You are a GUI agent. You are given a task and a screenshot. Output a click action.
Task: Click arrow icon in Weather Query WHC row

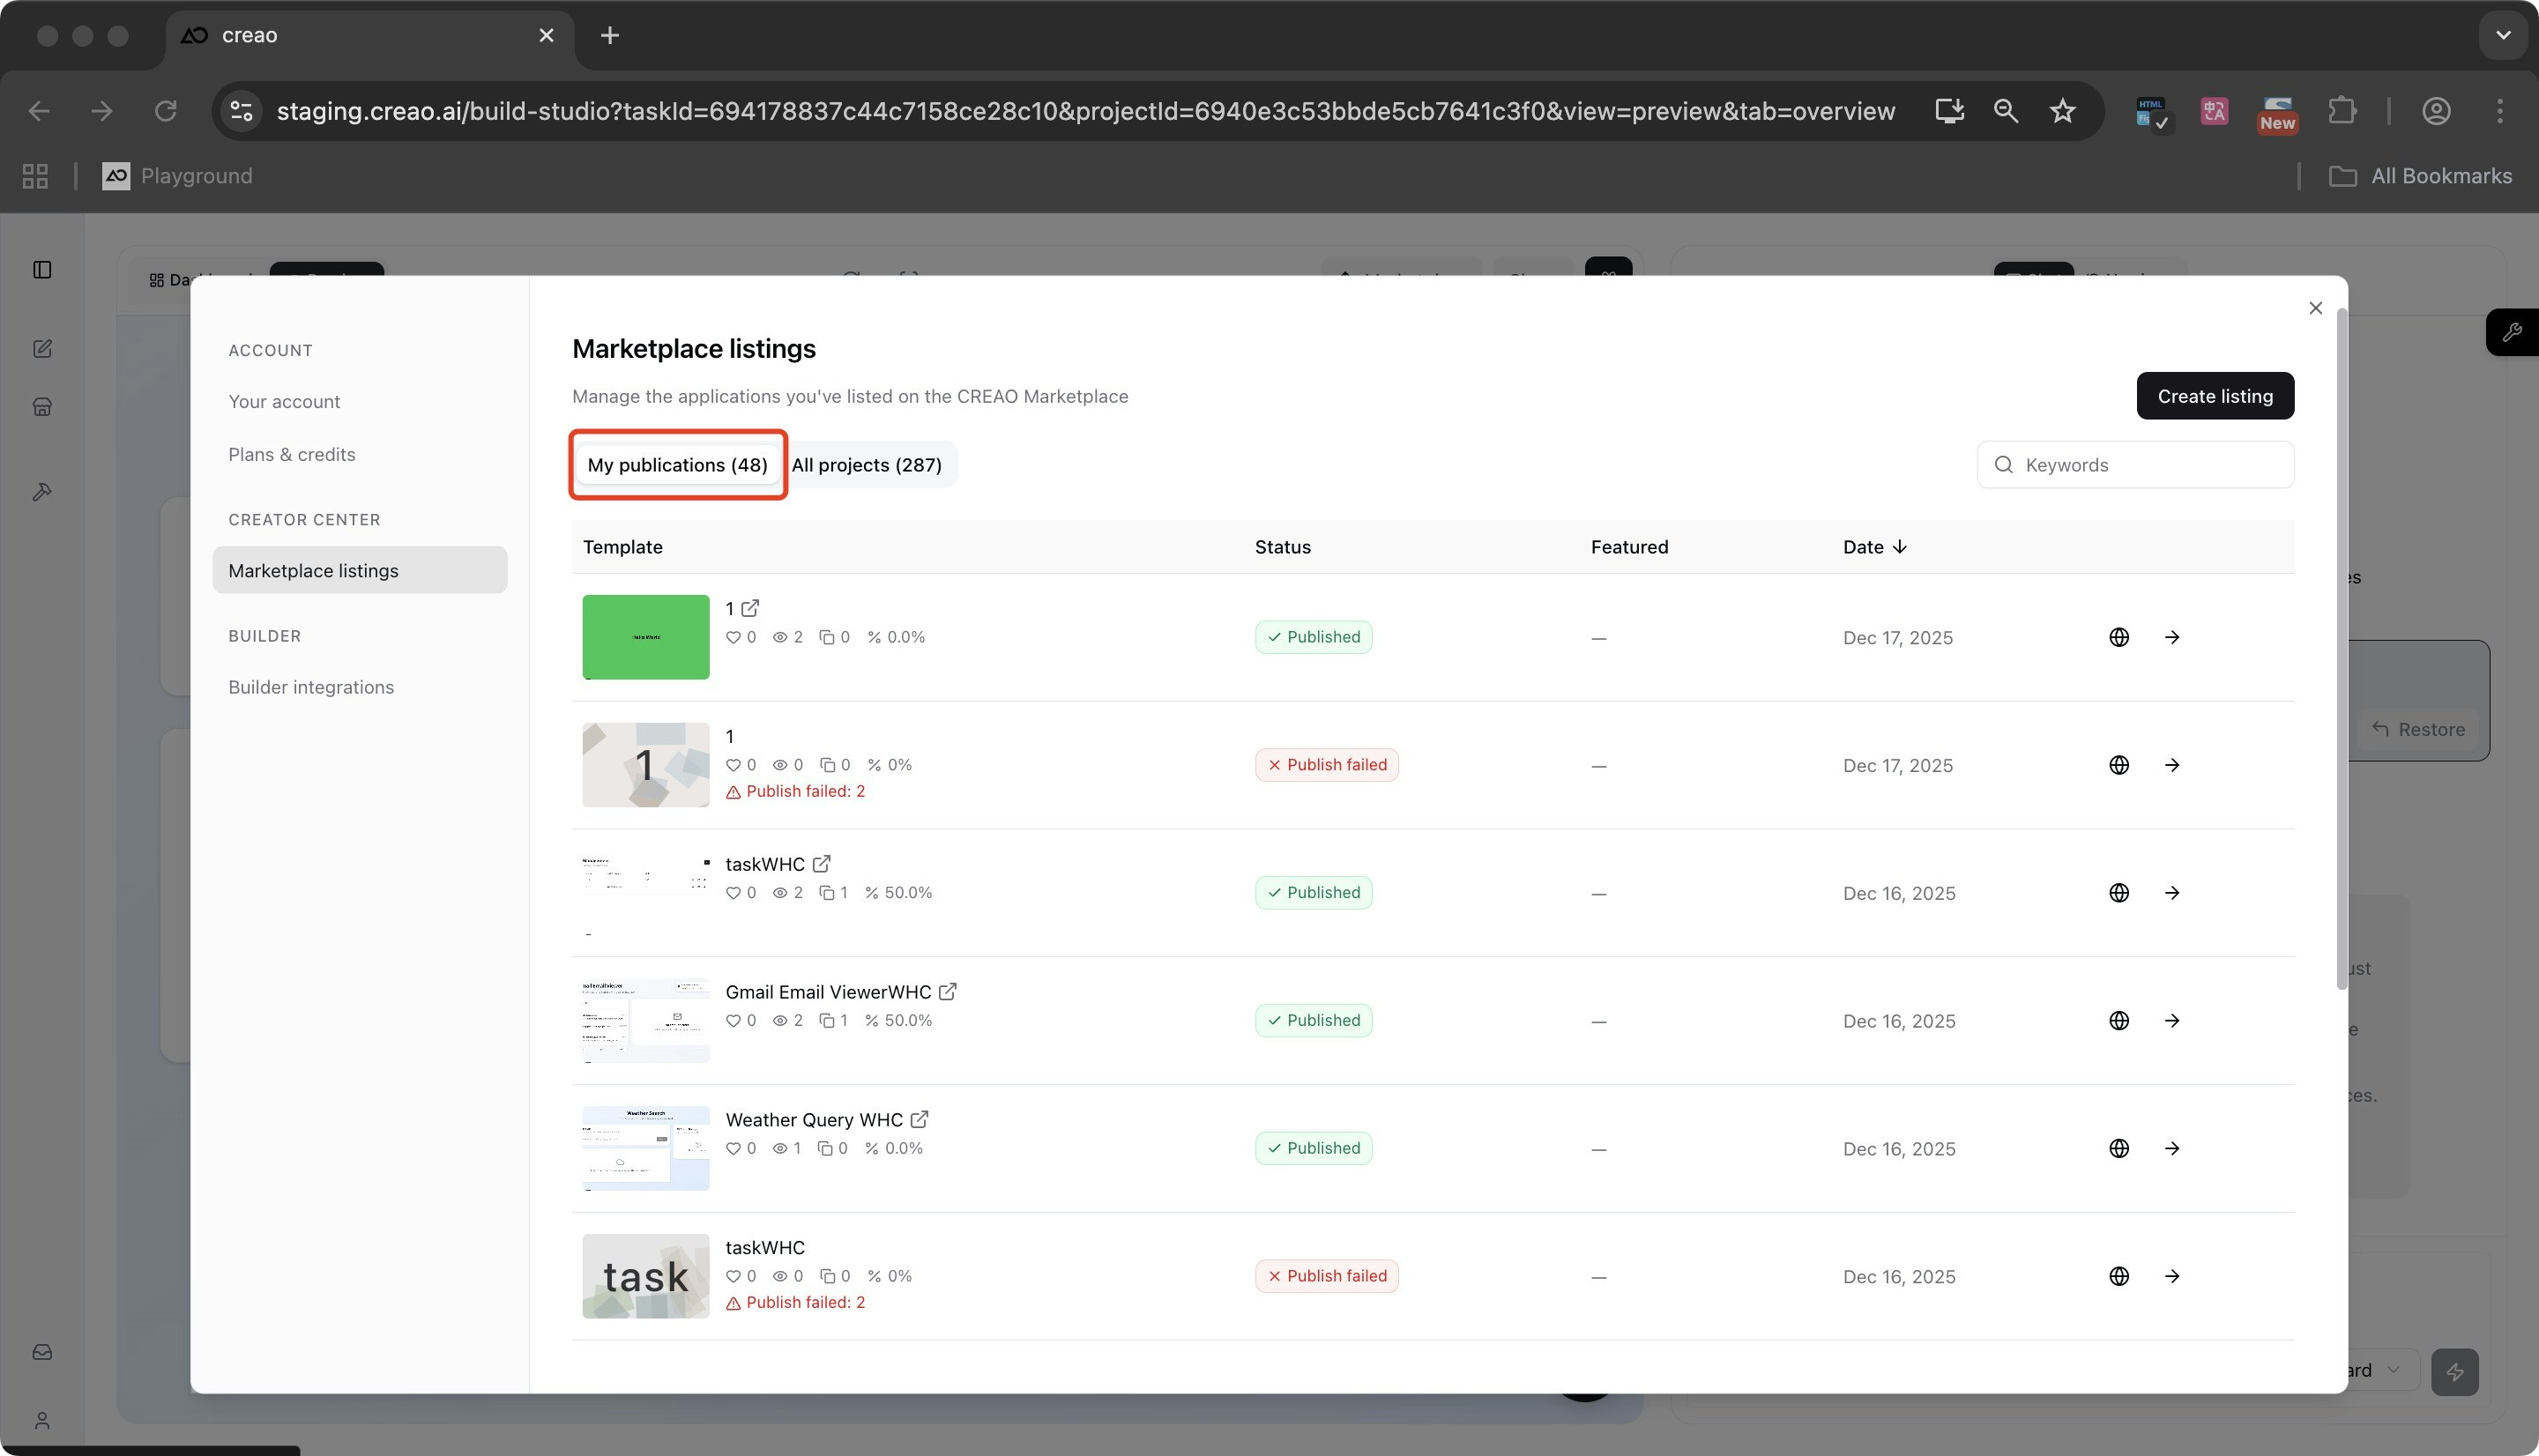click(x=2171, y=1149)
